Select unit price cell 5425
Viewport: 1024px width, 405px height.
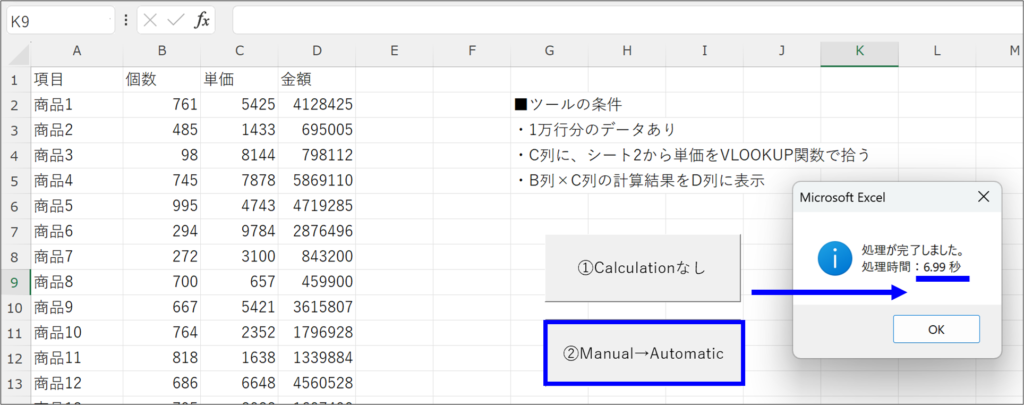click(x=240, y=105)
